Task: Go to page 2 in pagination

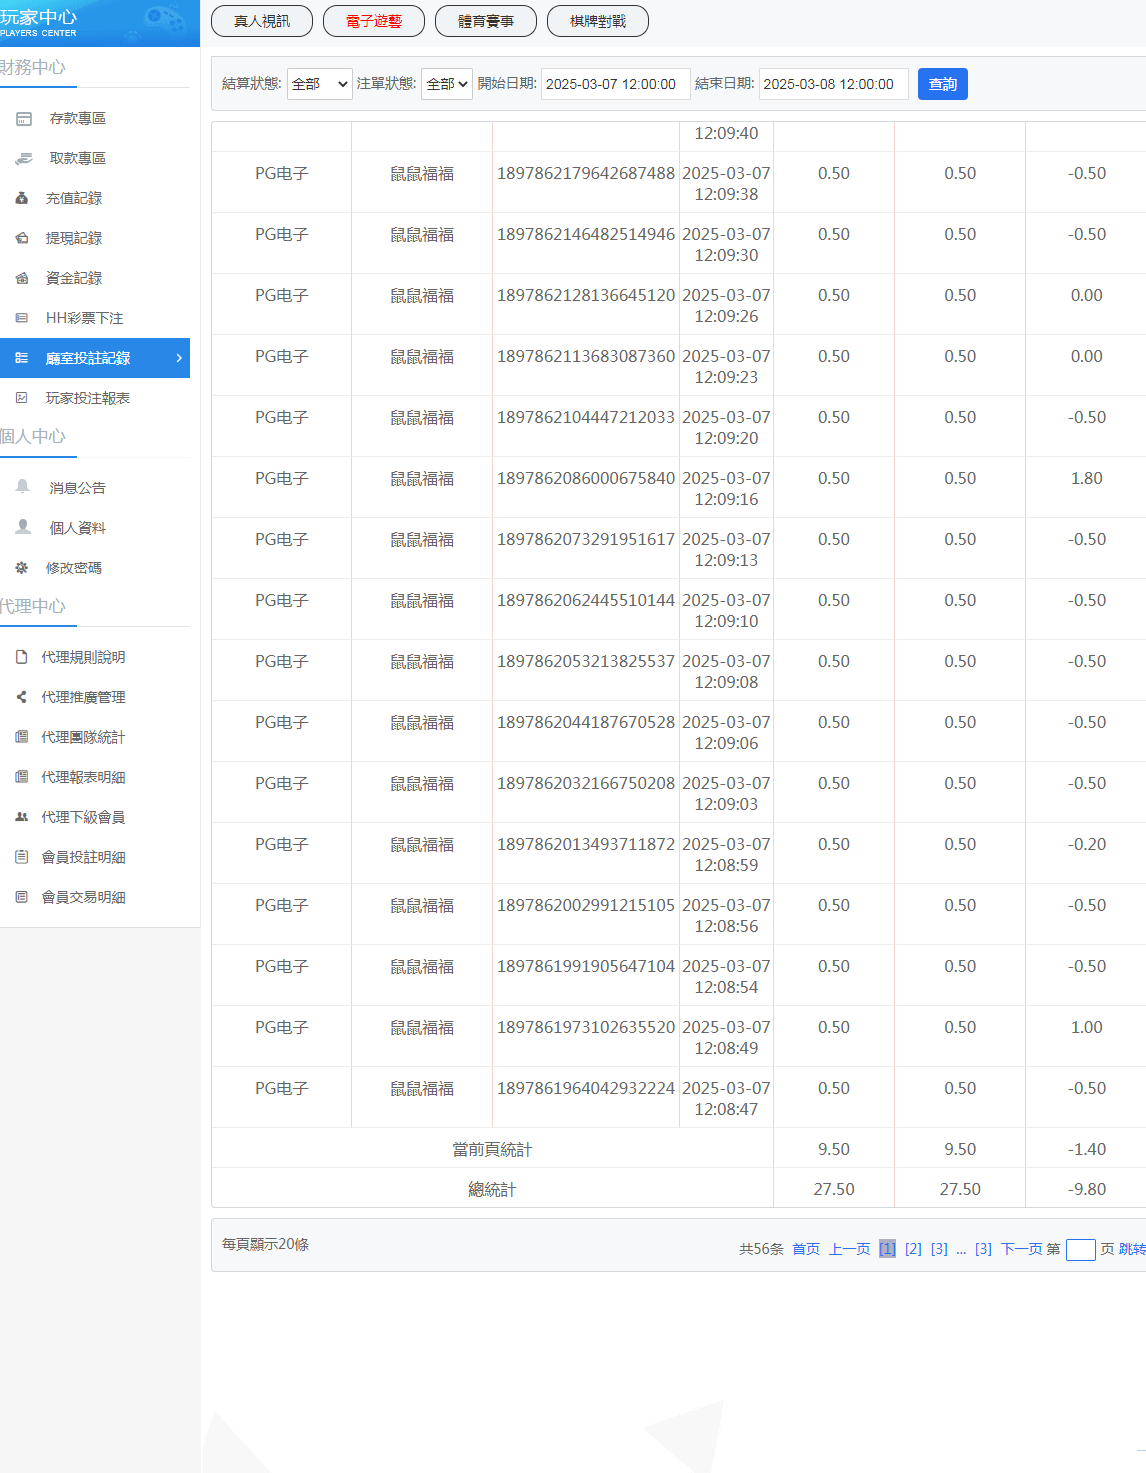Action: click(913, 1249)
